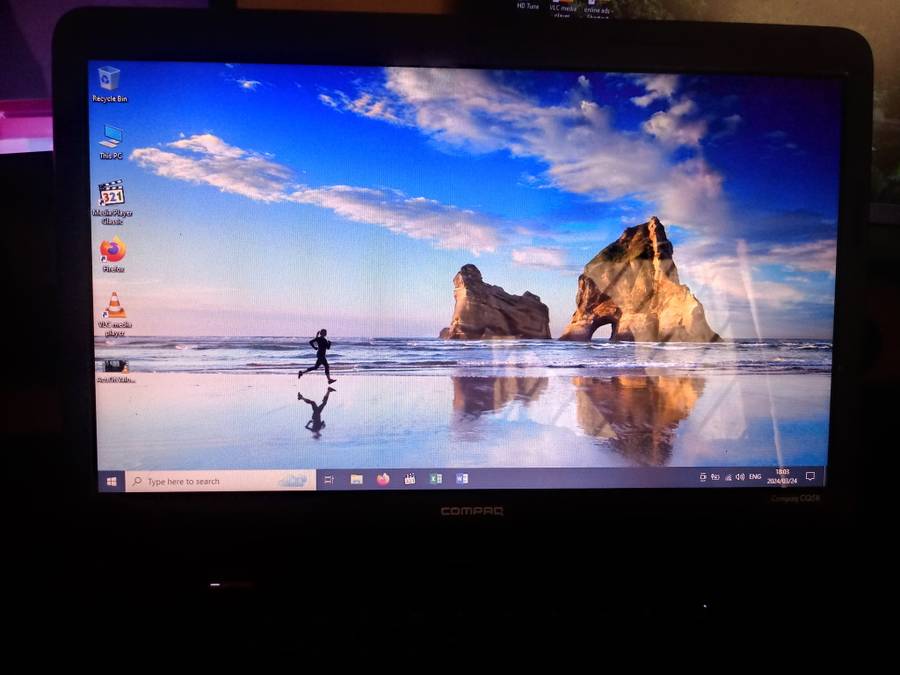Select the VLC media player desktop shortcut
900x675 pixels.
coord(115,306)
